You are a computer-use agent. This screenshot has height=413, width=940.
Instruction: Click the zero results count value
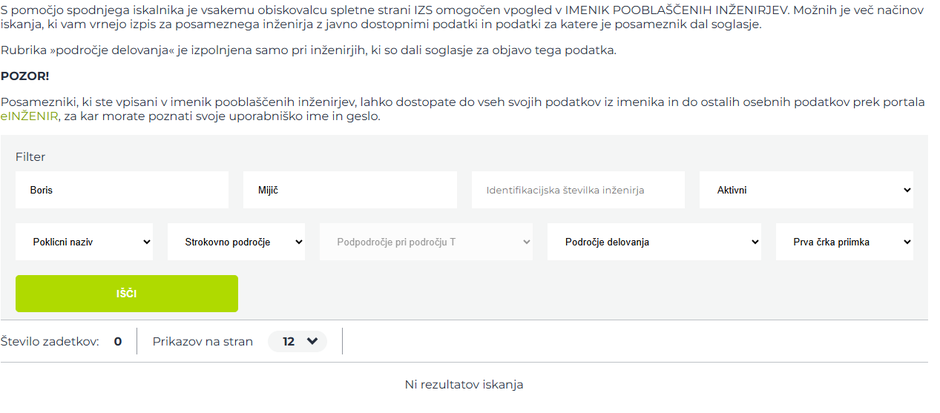[x=118, y=342]
